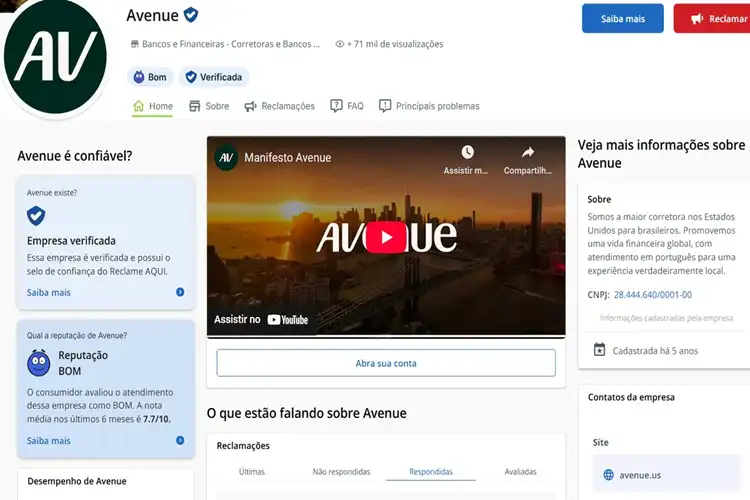750x500 pixels.
Task: Click 'Cadastrada há 5 anos' text
Action: click(655, 351)
